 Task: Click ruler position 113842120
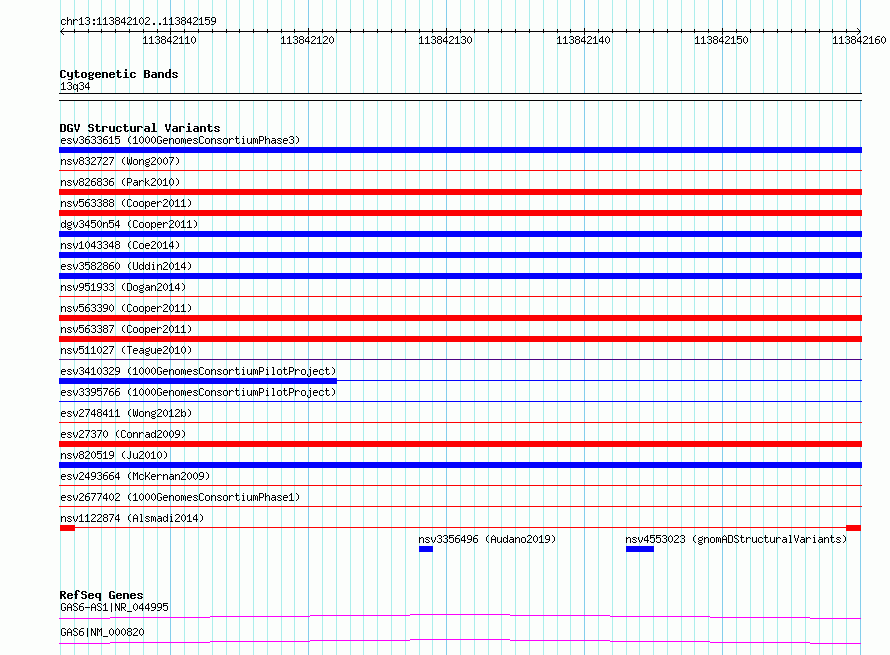coord(307,40)
